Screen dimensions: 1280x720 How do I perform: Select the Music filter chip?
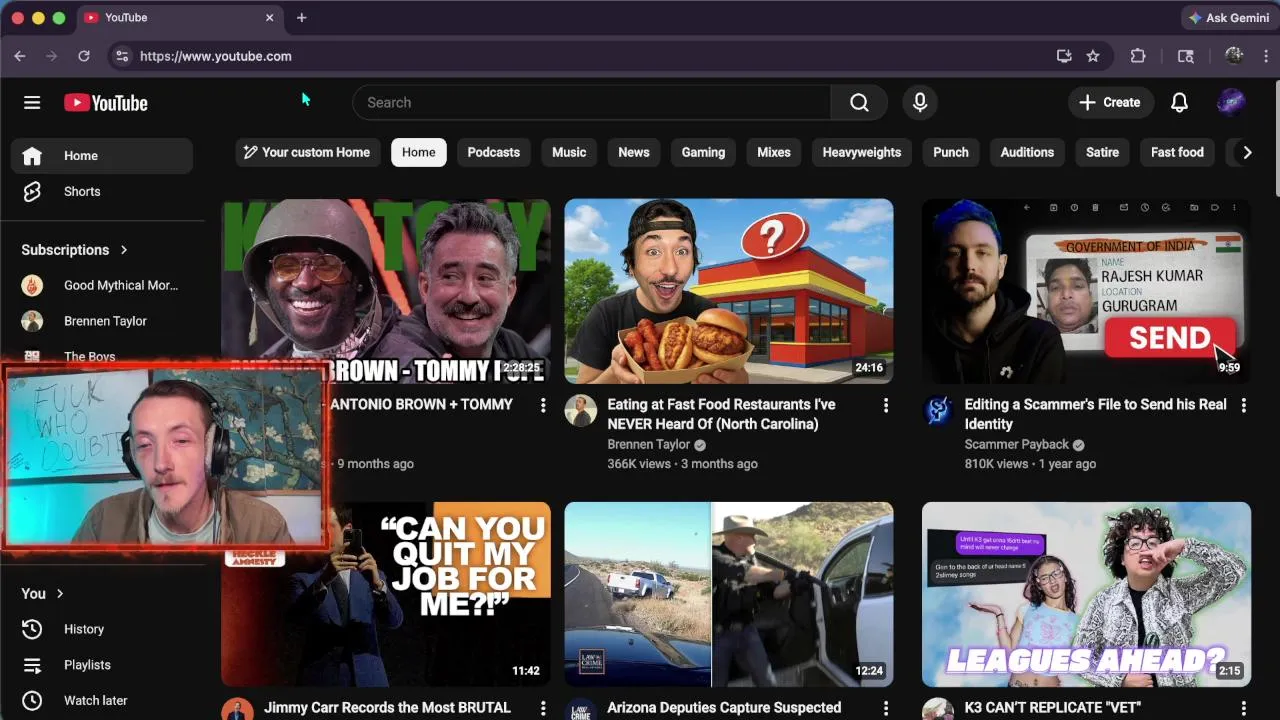tap(569, 152)
